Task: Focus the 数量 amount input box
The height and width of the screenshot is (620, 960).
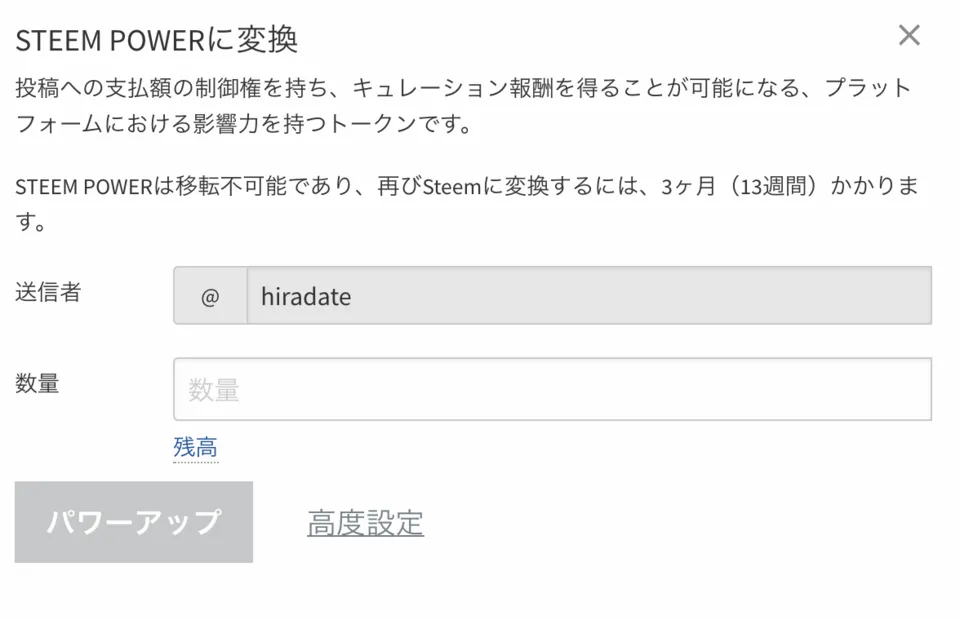Action: [x=552, y=389]
